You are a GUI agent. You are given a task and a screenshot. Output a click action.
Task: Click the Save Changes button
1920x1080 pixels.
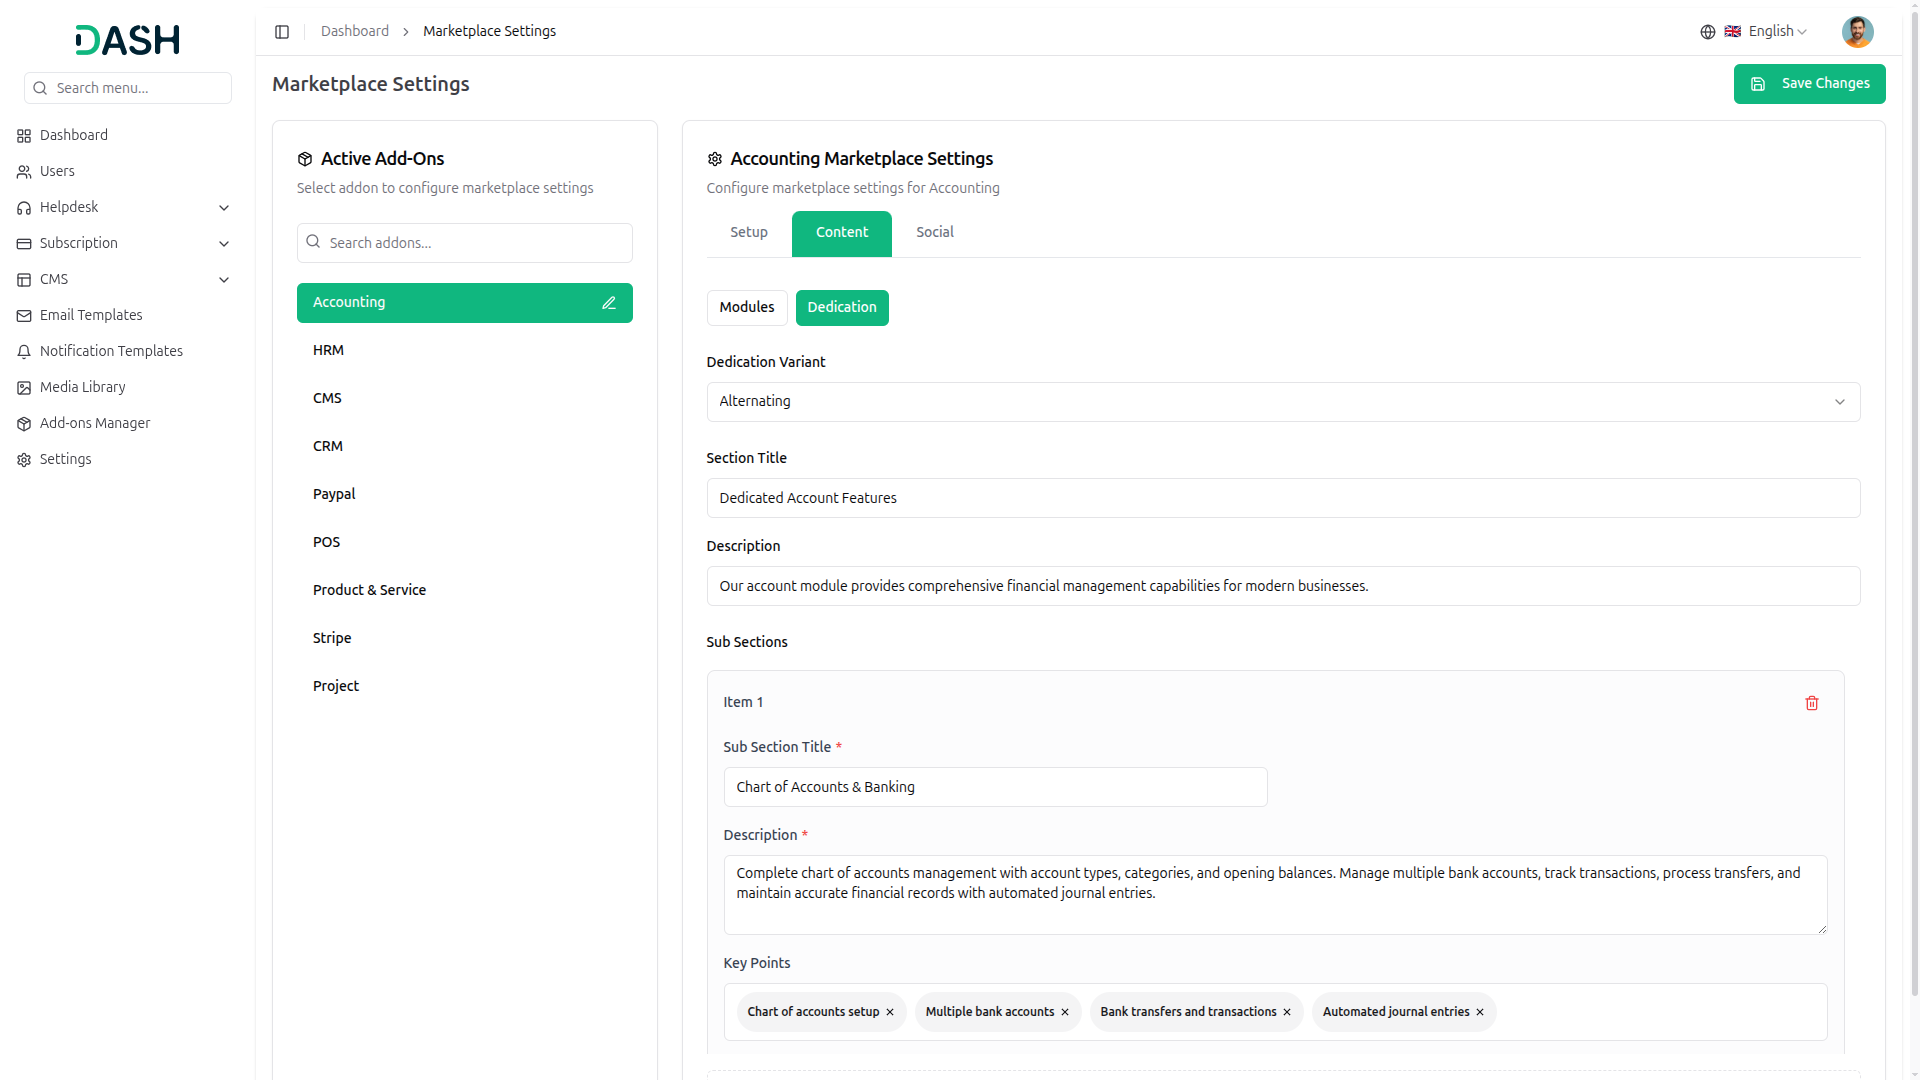[1809, 84]
